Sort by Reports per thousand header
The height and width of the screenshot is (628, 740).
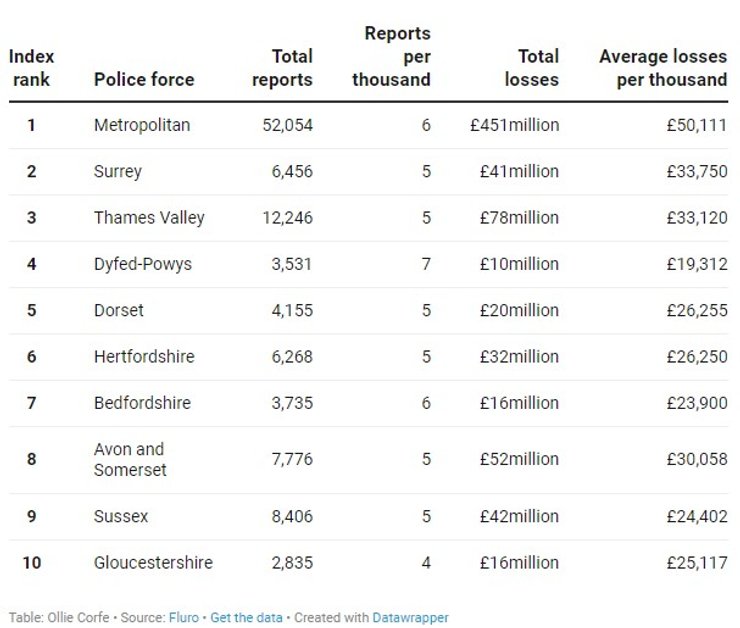pyautogui.click(x=392, y=56)
